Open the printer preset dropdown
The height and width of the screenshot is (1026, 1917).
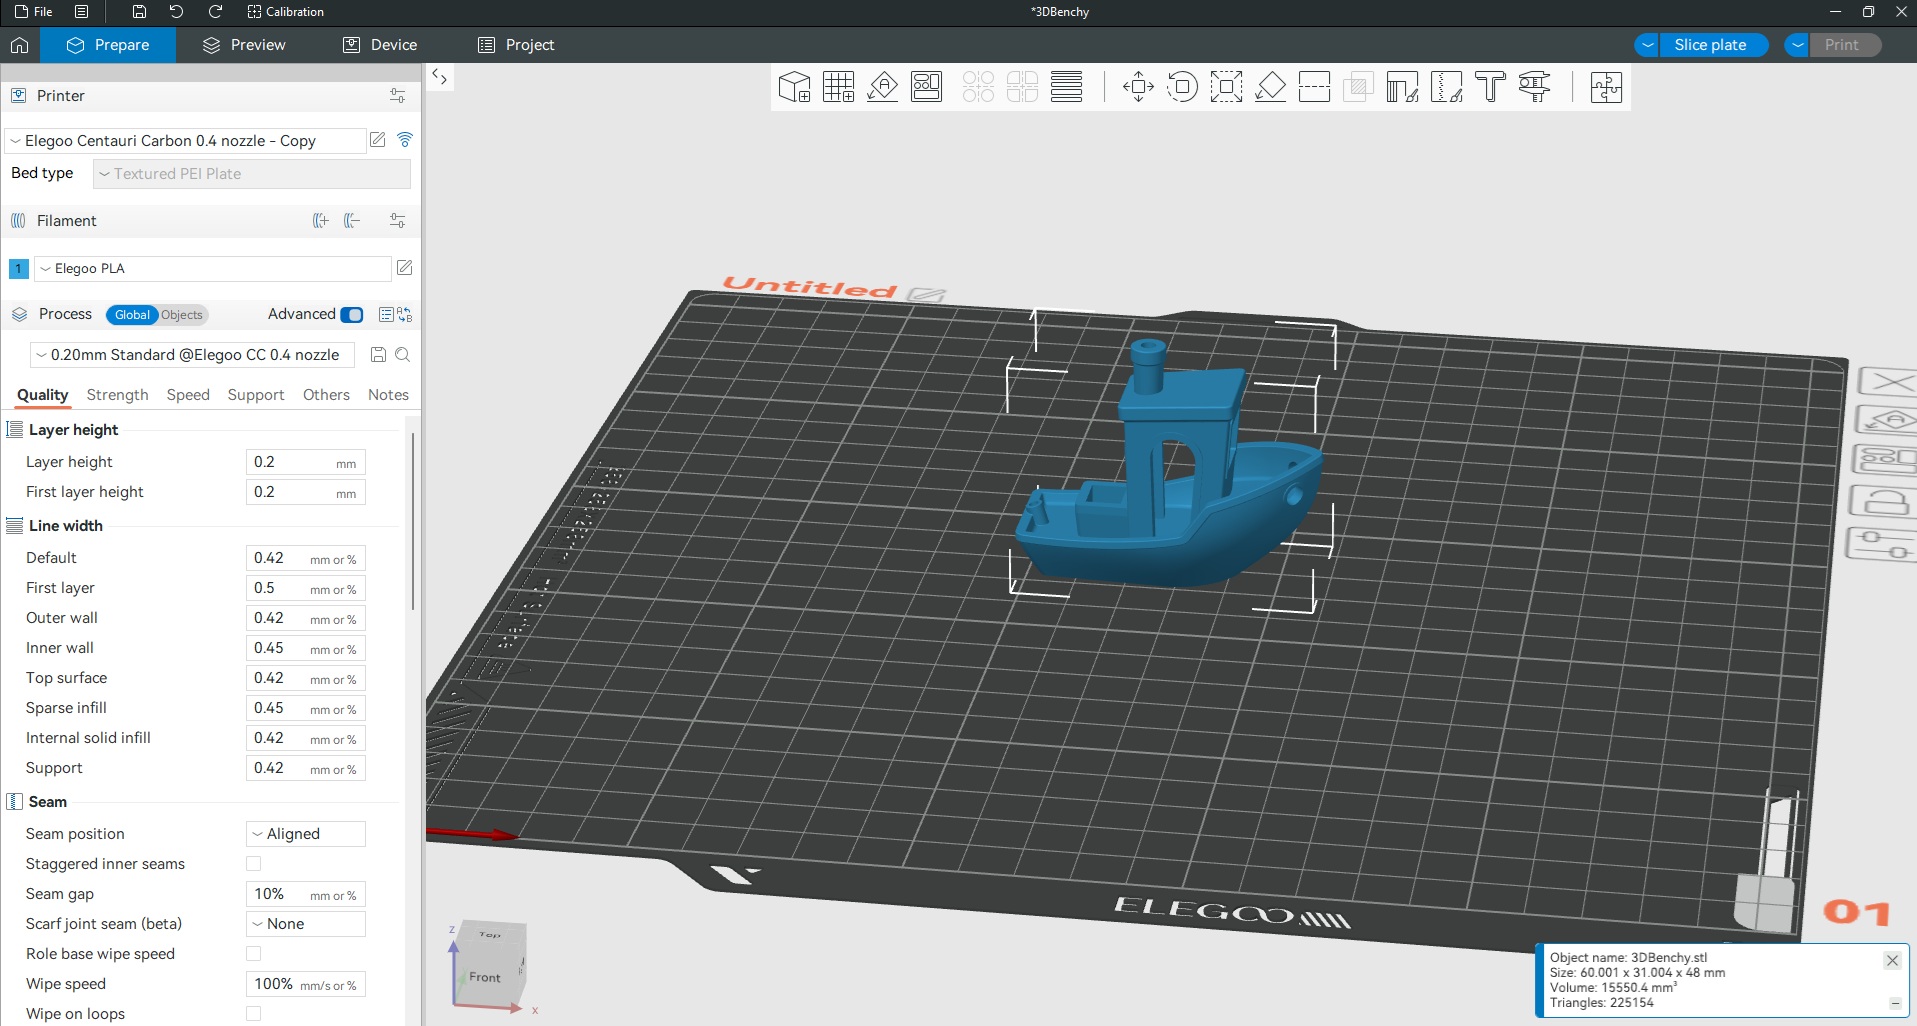186,141
